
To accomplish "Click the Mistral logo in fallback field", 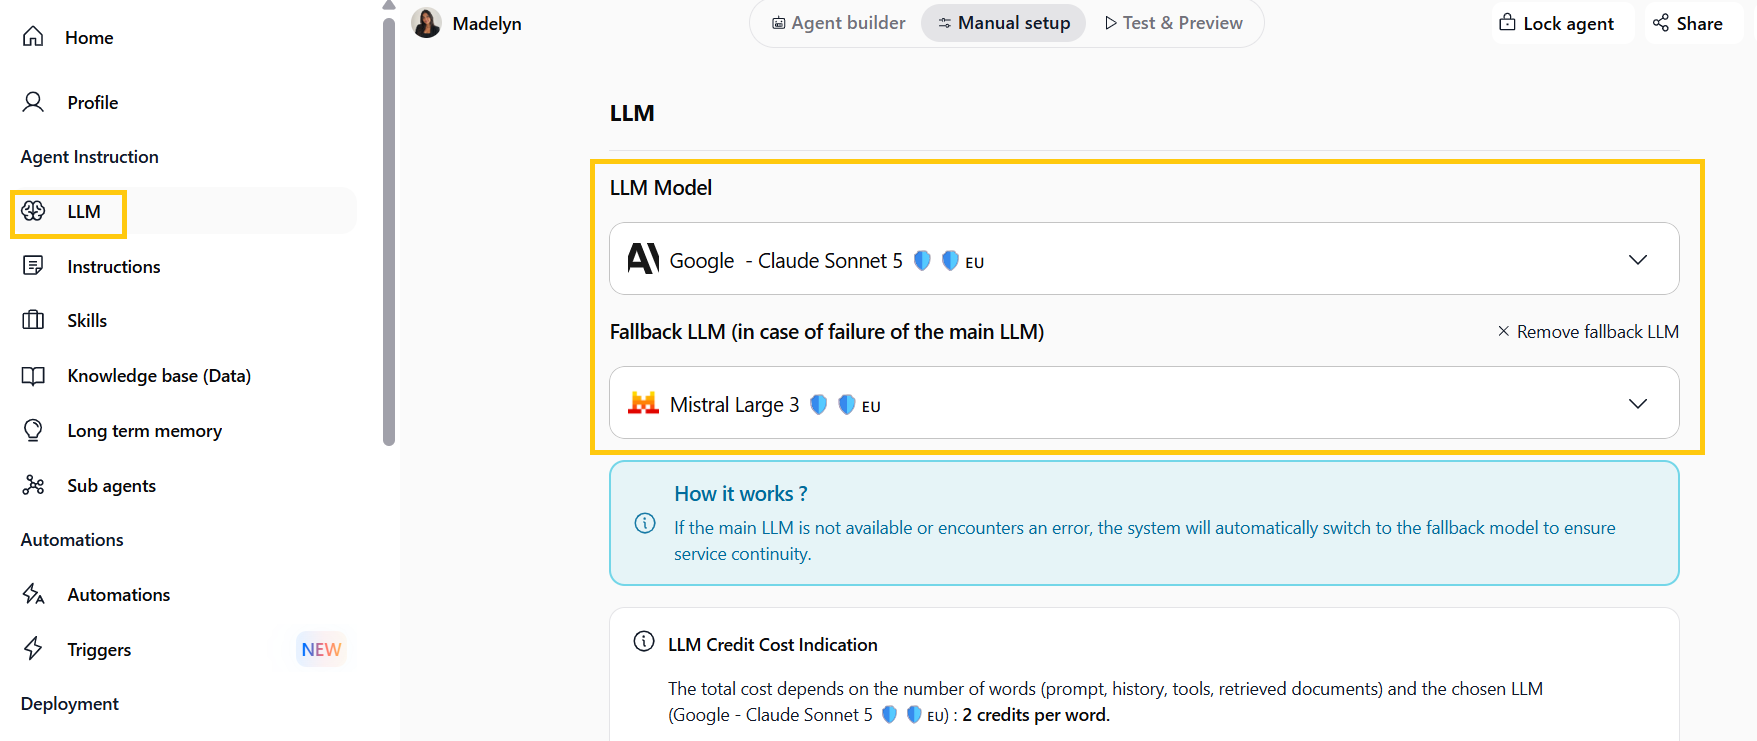I will click(x=643, y=403).
